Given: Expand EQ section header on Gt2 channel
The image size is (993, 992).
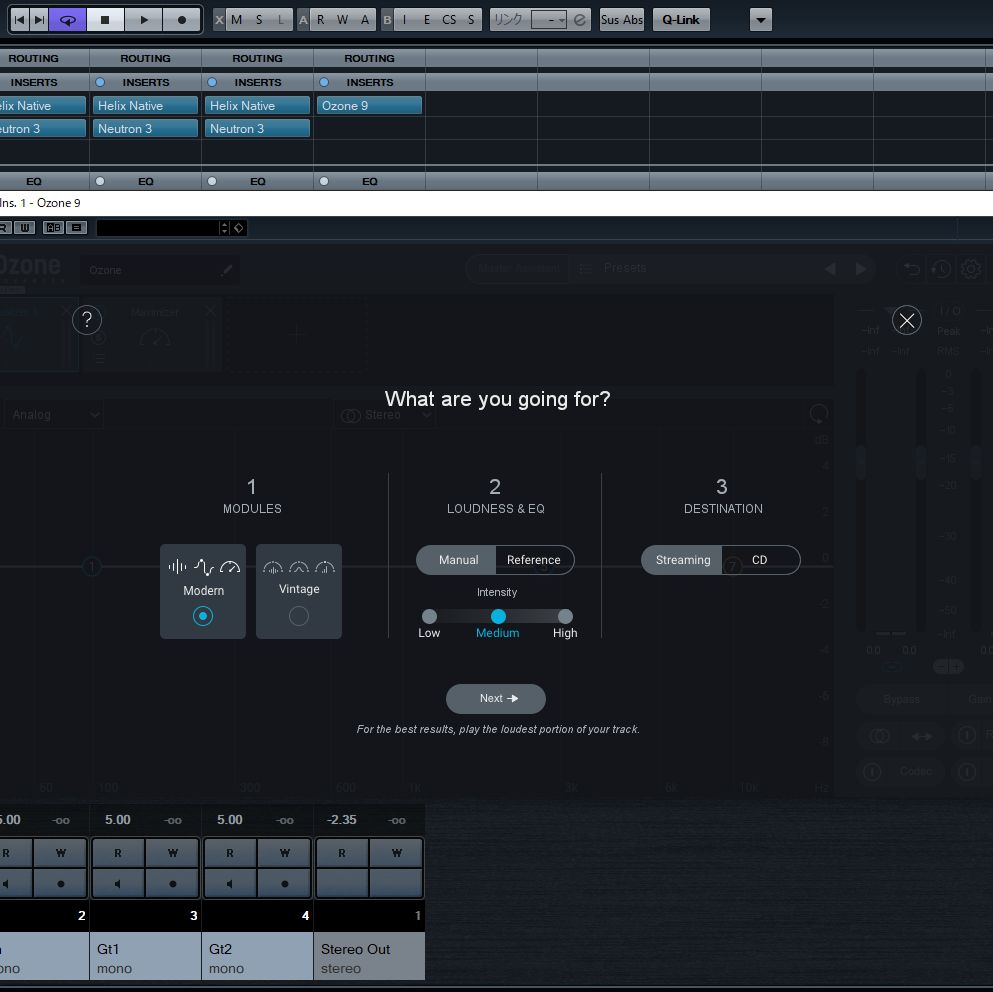Looking at the screenshot, I should click(x=257, y=181).
